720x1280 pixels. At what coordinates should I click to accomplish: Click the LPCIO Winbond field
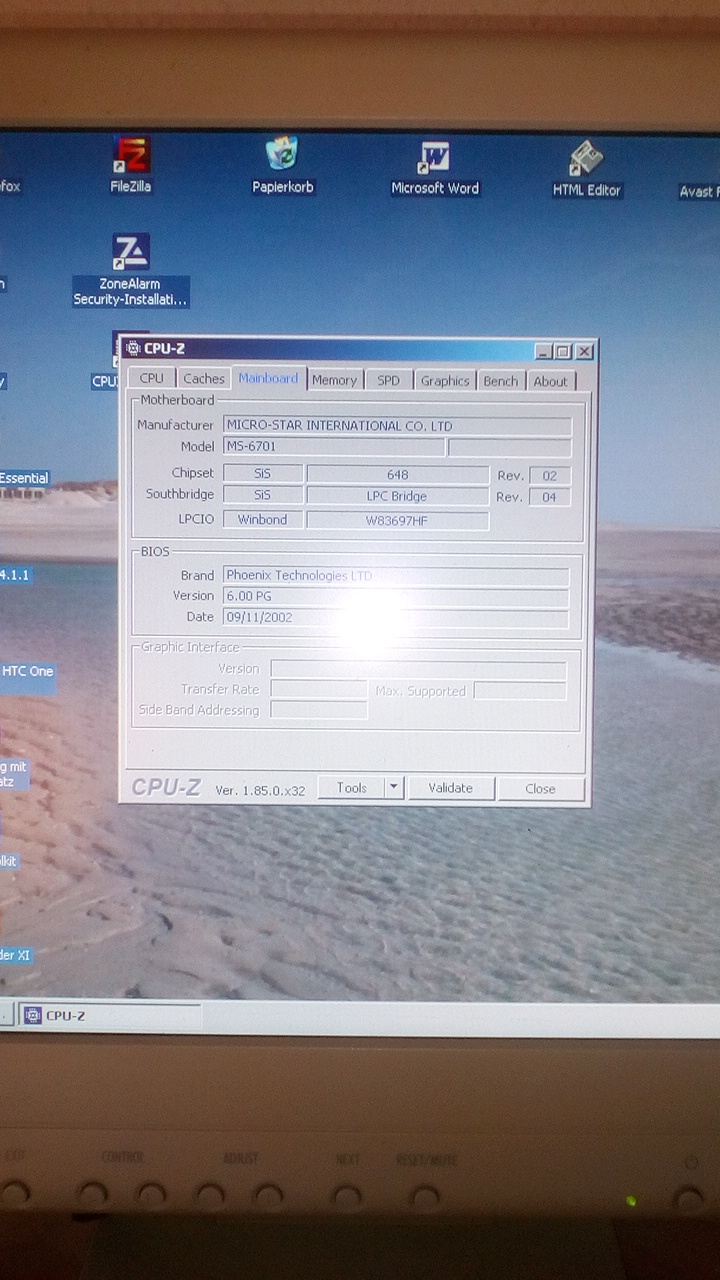coord(262,519)
